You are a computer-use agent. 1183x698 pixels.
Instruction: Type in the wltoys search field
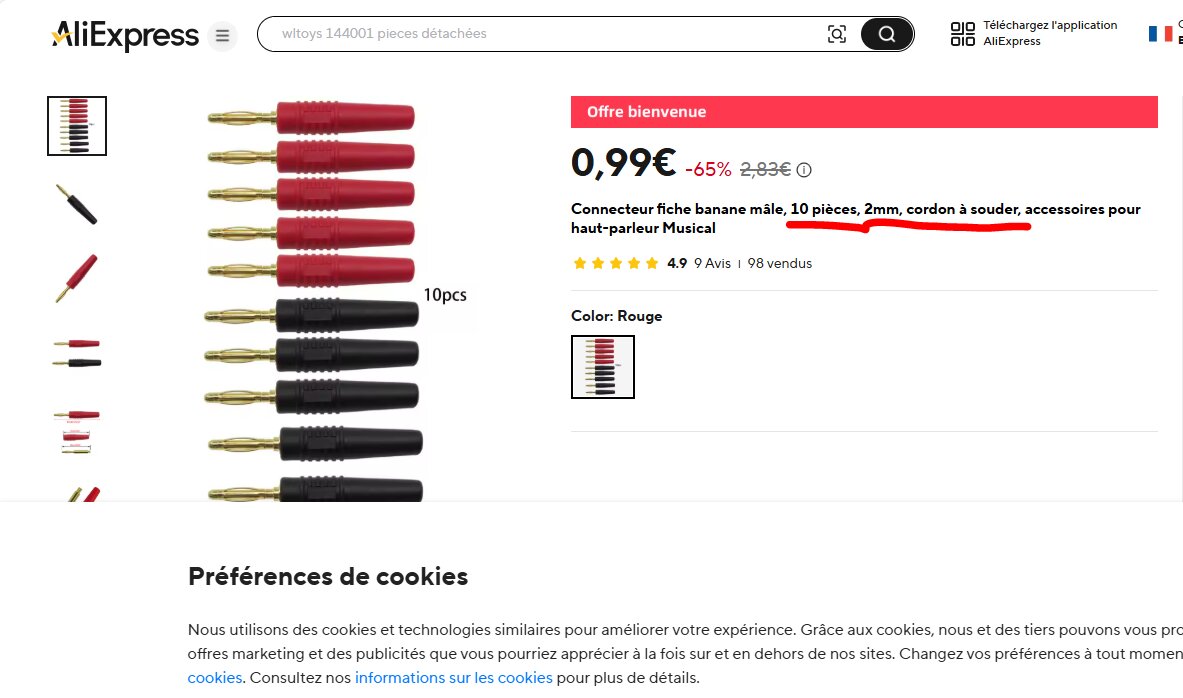(x=540, y=34)
